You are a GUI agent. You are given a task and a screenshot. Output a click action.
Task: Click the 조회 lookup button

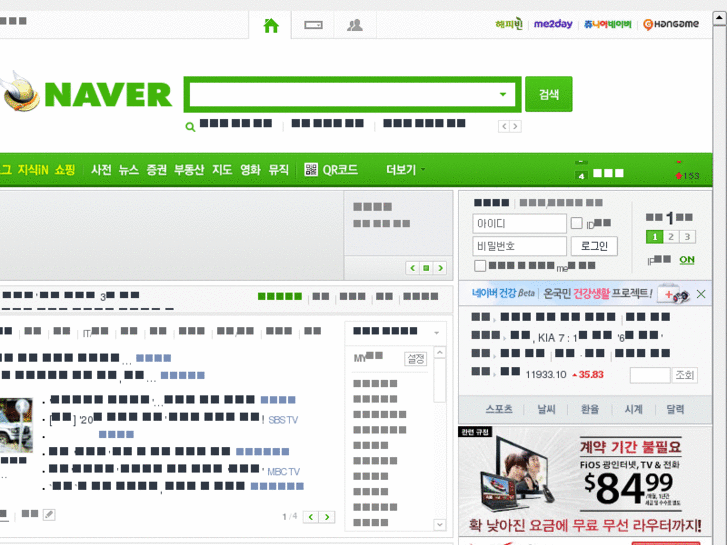[x=684, y=375]
